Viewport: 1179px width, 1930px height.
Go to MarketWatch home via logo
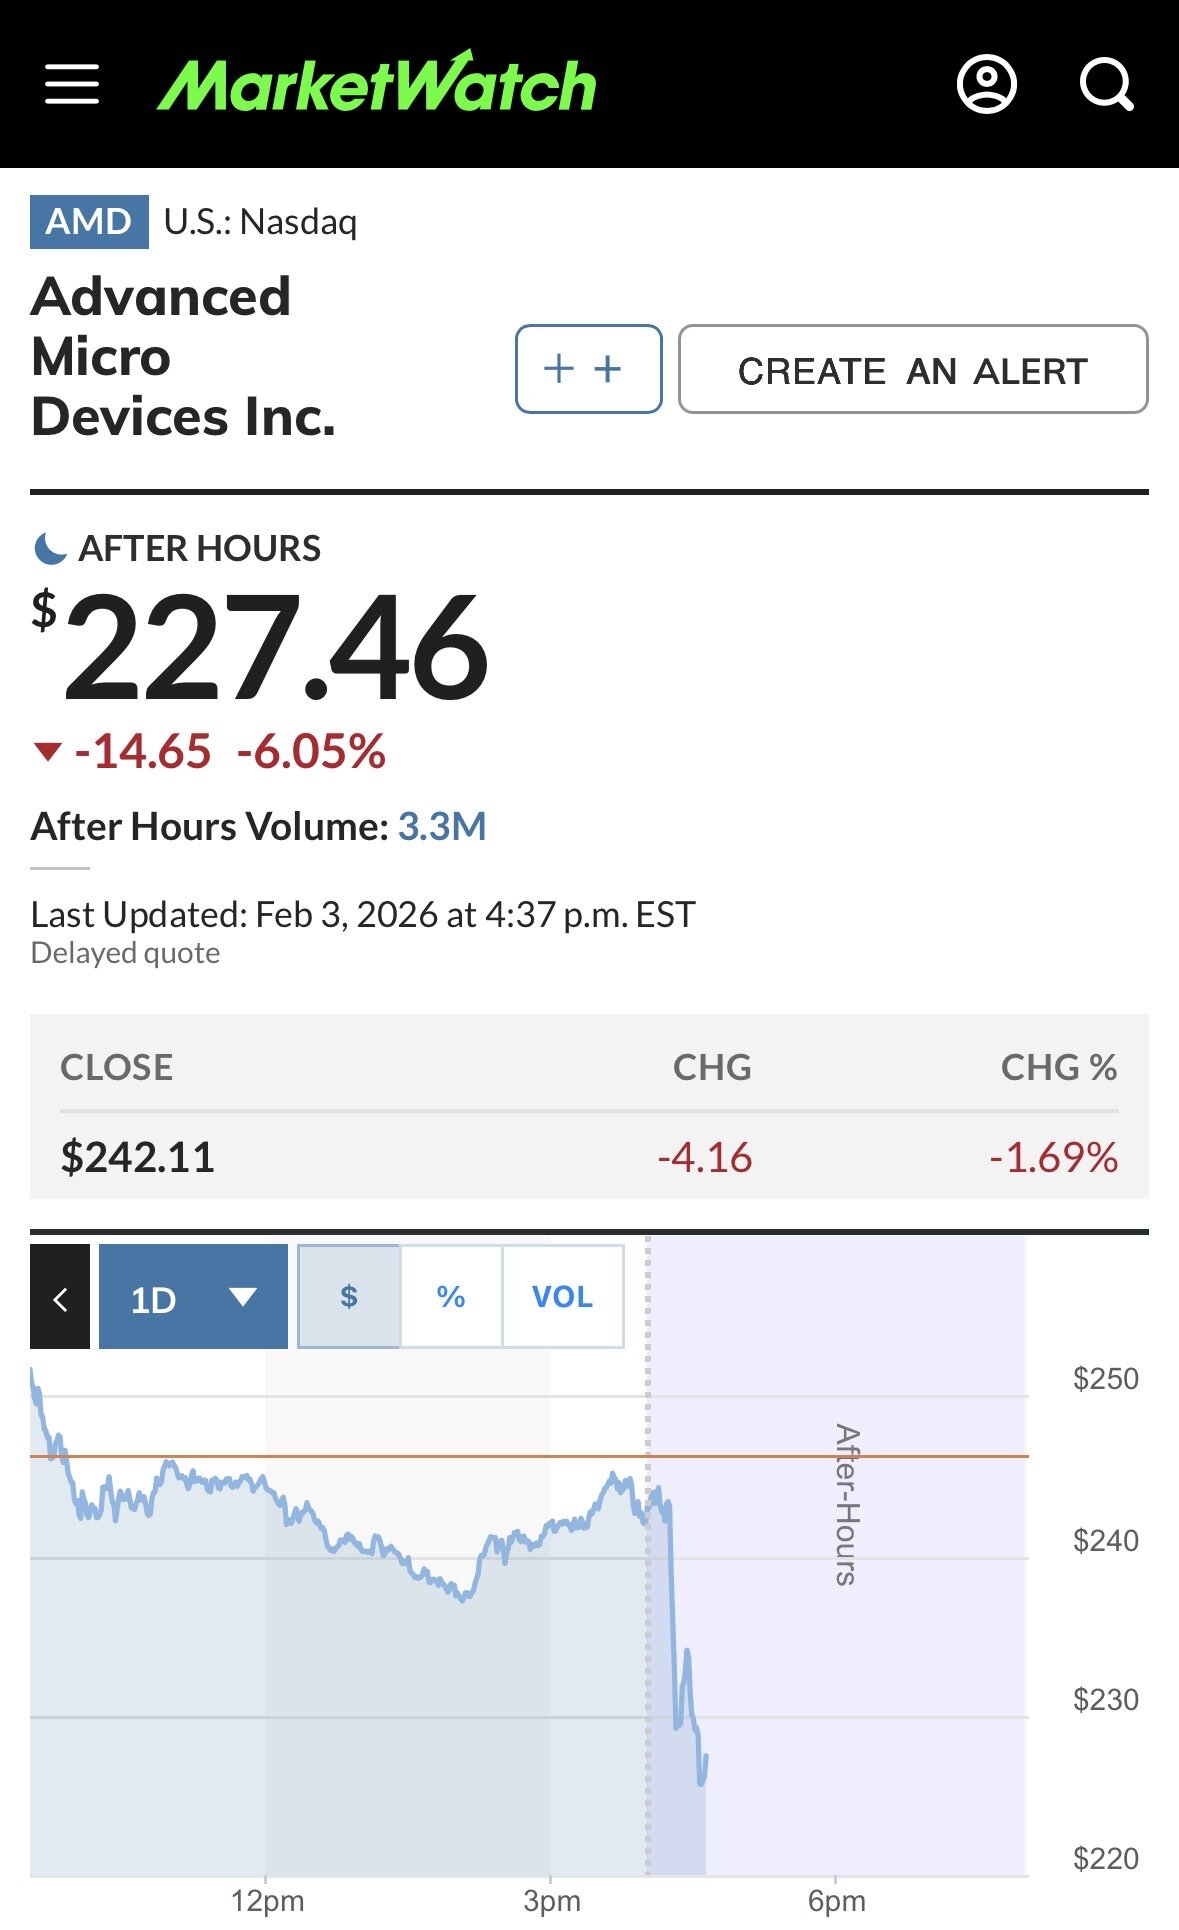(x=377, y=84)
